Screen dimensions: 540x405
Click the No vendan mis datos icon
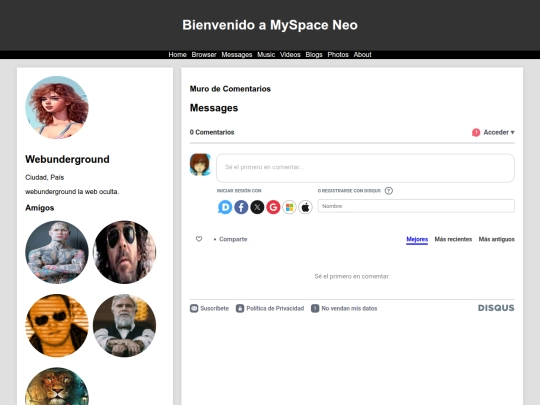315,308
